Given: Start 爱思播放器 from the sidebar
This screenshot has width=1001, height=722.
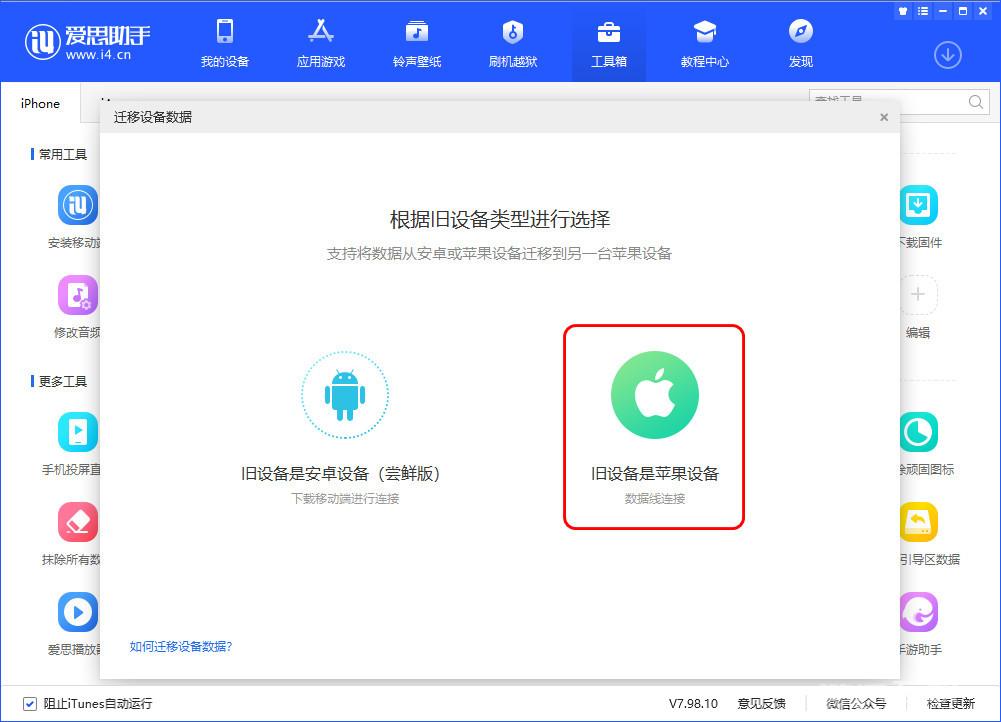Looking at the screenshot, I should coord(76,618).
